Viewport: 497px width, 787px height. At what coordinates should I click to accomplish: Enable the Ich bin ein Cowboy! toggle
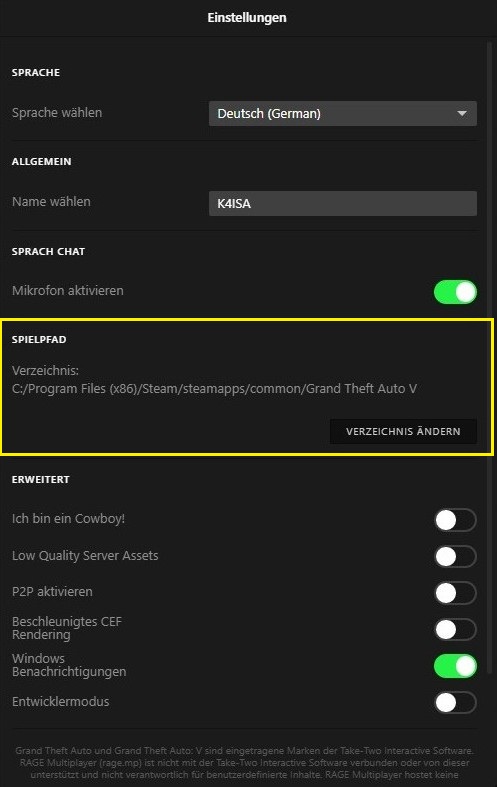(455, 520)
